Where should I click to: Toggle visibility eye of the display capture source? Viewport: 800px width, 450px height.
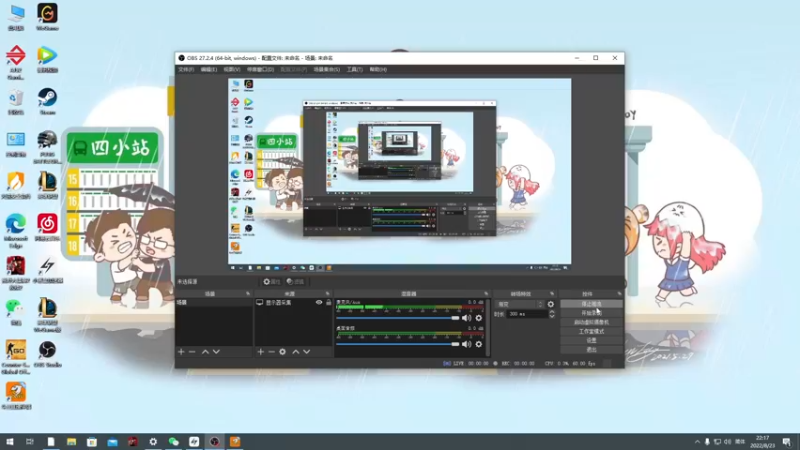pos(319,303)
